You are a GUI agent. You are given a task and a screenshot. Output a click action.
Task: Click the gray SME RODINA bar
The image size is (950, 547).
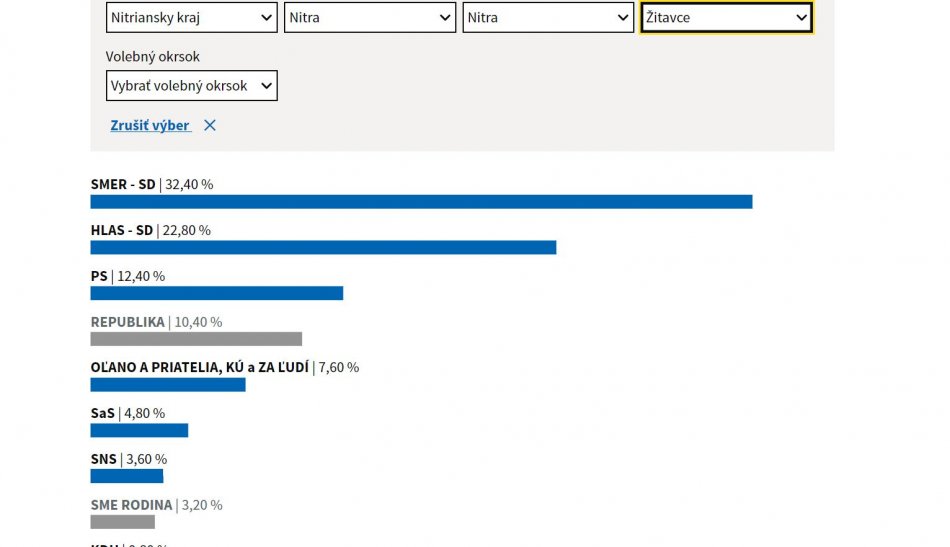pos(123,522)
